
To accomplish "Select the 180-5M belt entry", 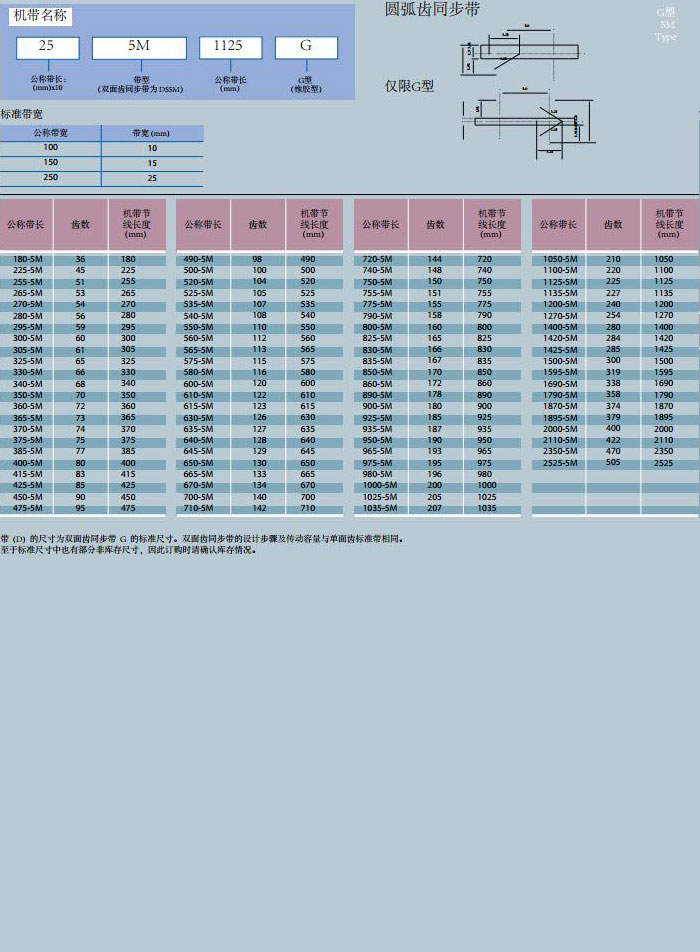I will click(27, 259).
